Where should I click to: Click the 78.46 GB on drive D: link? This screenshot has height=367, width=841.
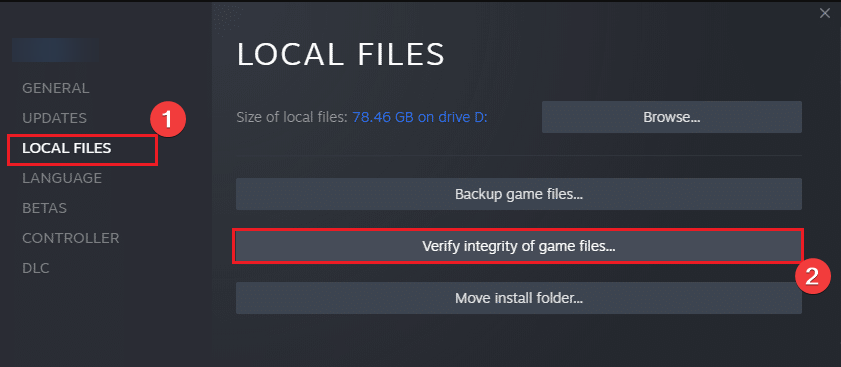pos(419,118)
